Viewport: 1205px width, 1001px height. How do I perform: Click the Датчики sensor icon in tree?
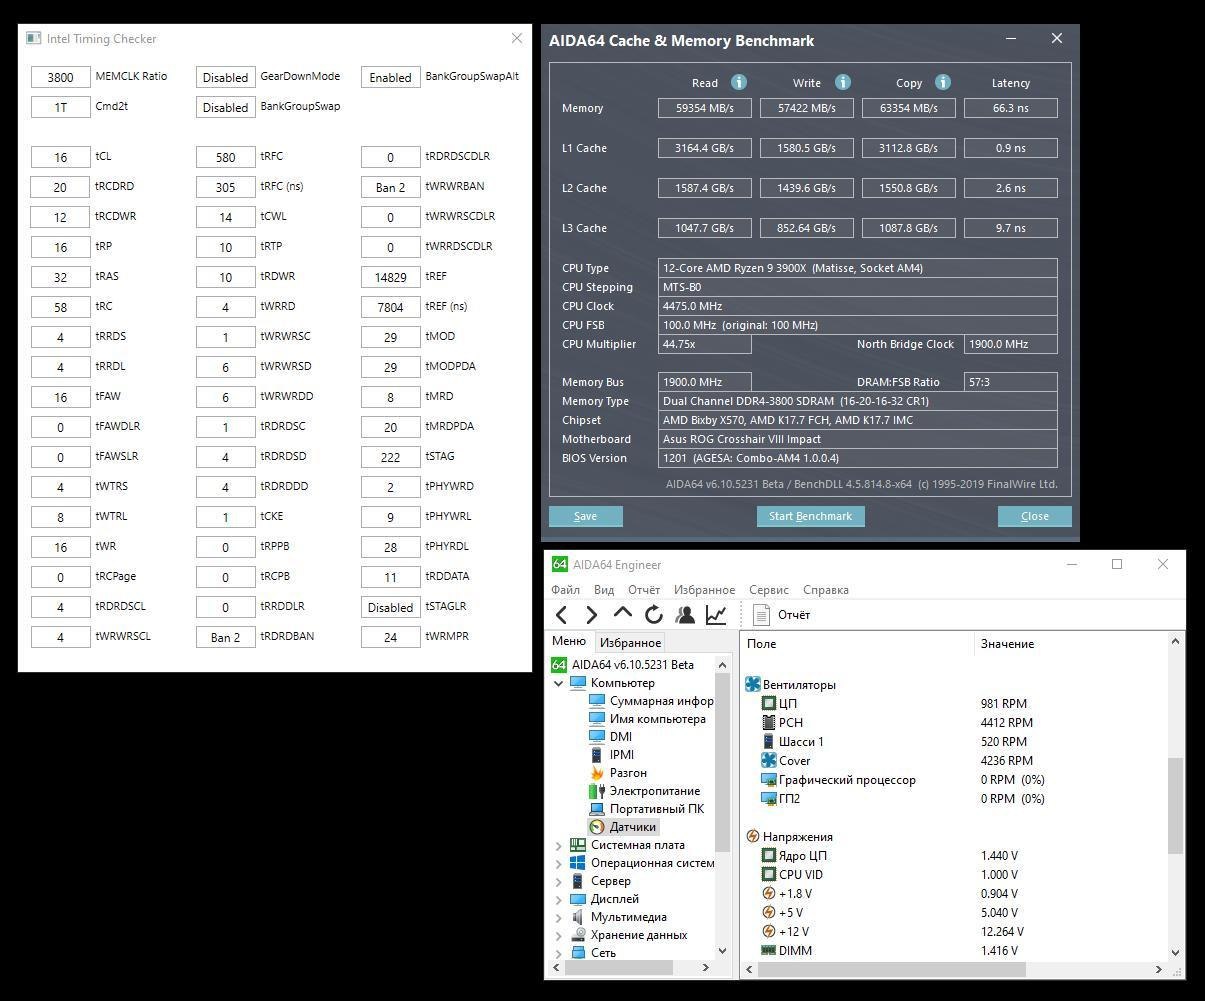tap(597, 827)
